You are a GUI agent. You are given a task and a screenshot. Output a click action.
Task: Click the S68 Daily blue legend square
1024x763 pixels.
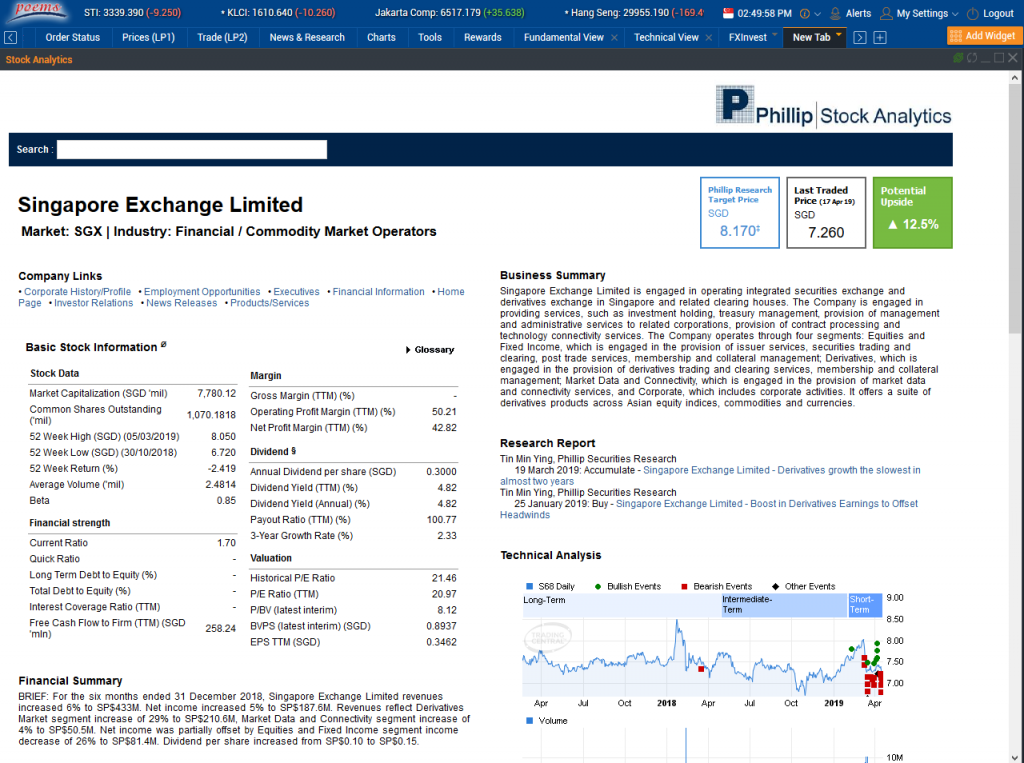[530, 587]
